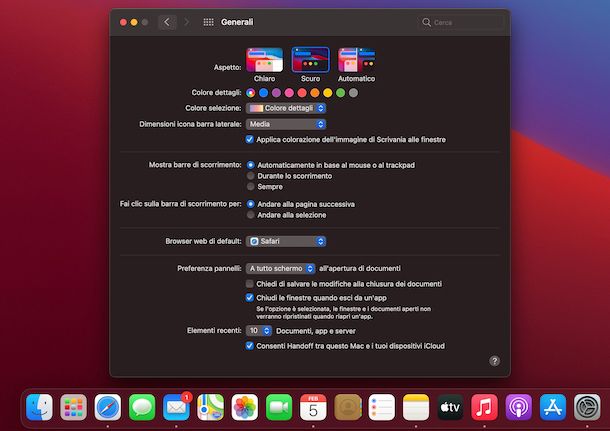
Task: Open Safari in the Dock
Action: pyautogui.click(x=108, y=407)
